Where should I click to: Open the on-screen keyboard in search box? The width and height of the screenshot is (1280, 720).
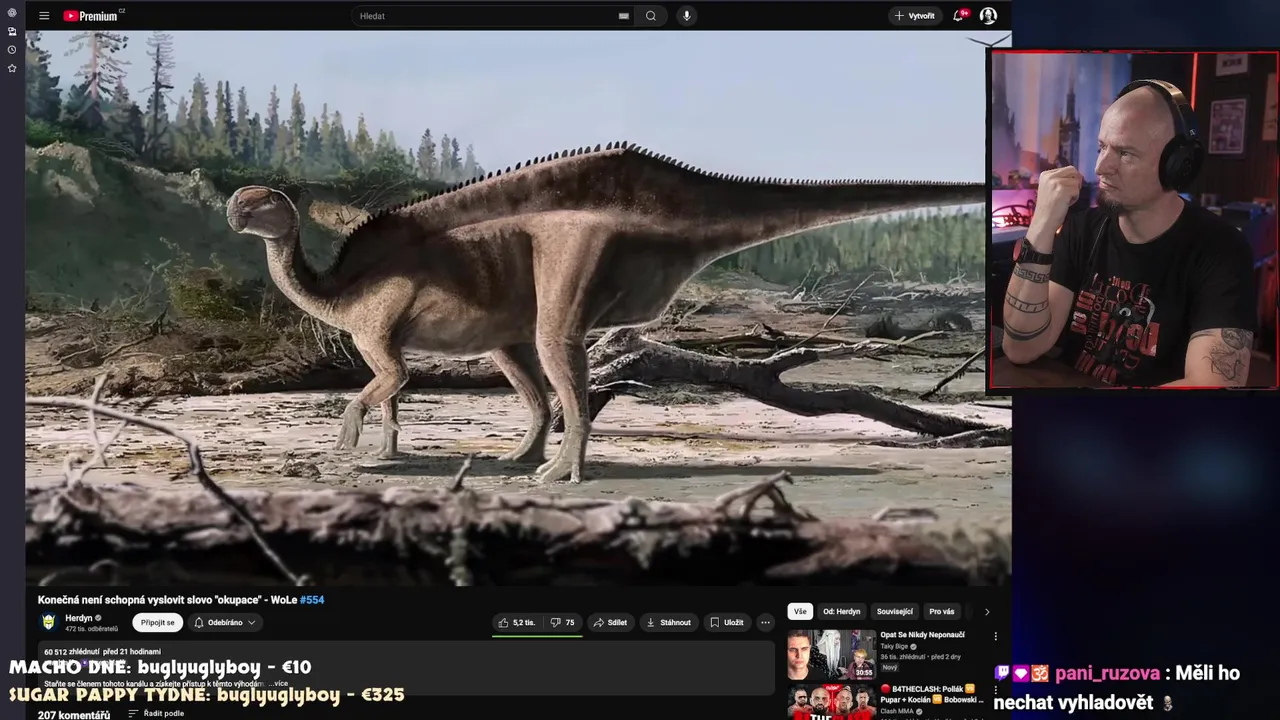click(624, 16)
